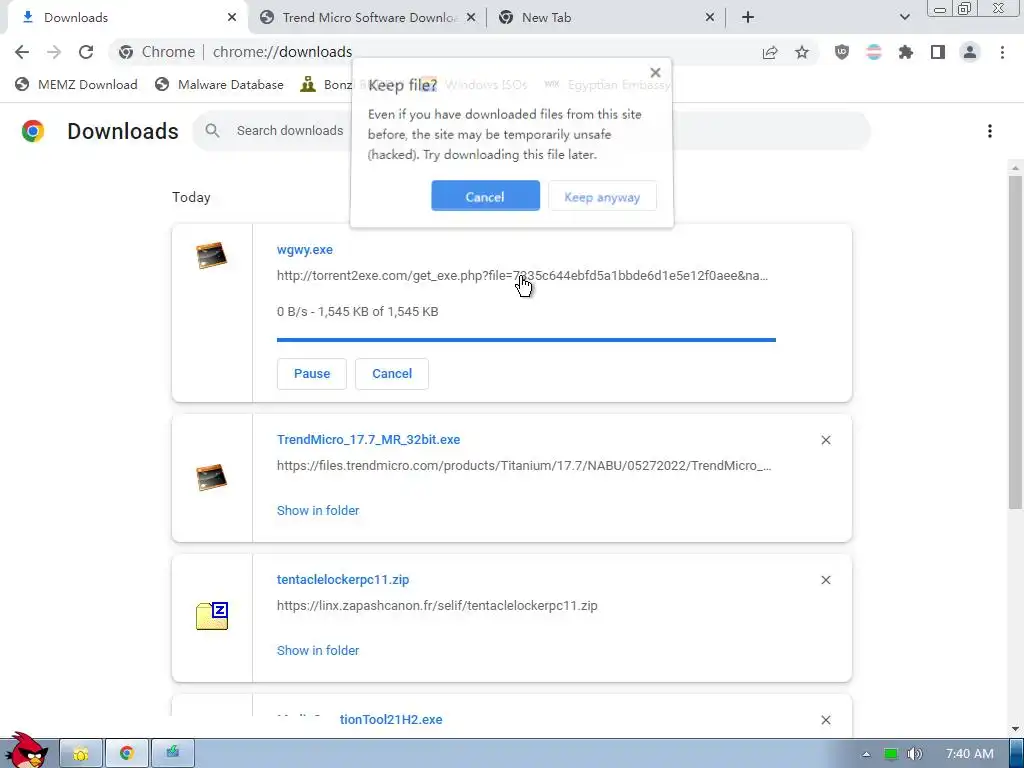Viewport: 1024px width, 768px height.
Task: Click the linx.zapashcanon.fr source URL
Action: 437,605
